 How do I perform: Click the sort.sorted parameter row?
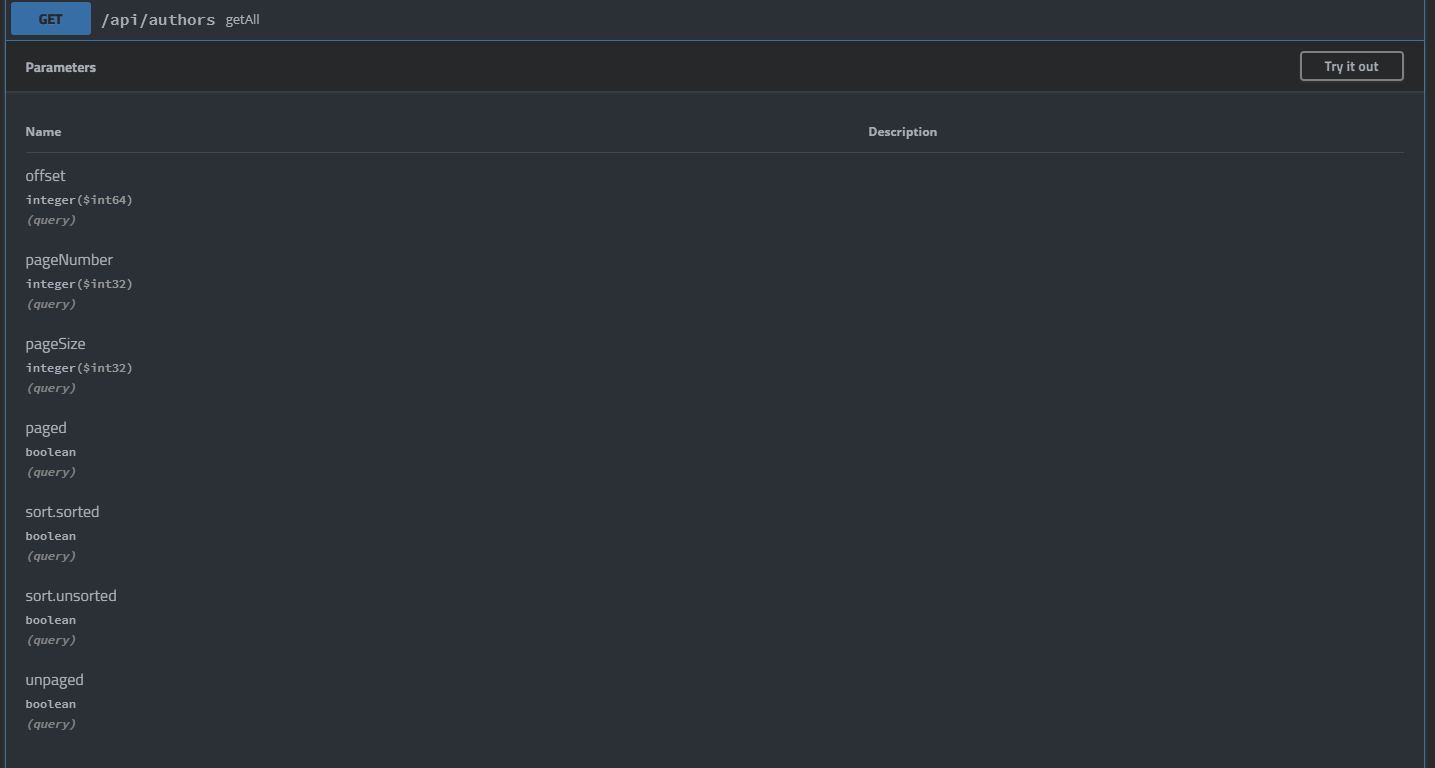pos(62,511)
